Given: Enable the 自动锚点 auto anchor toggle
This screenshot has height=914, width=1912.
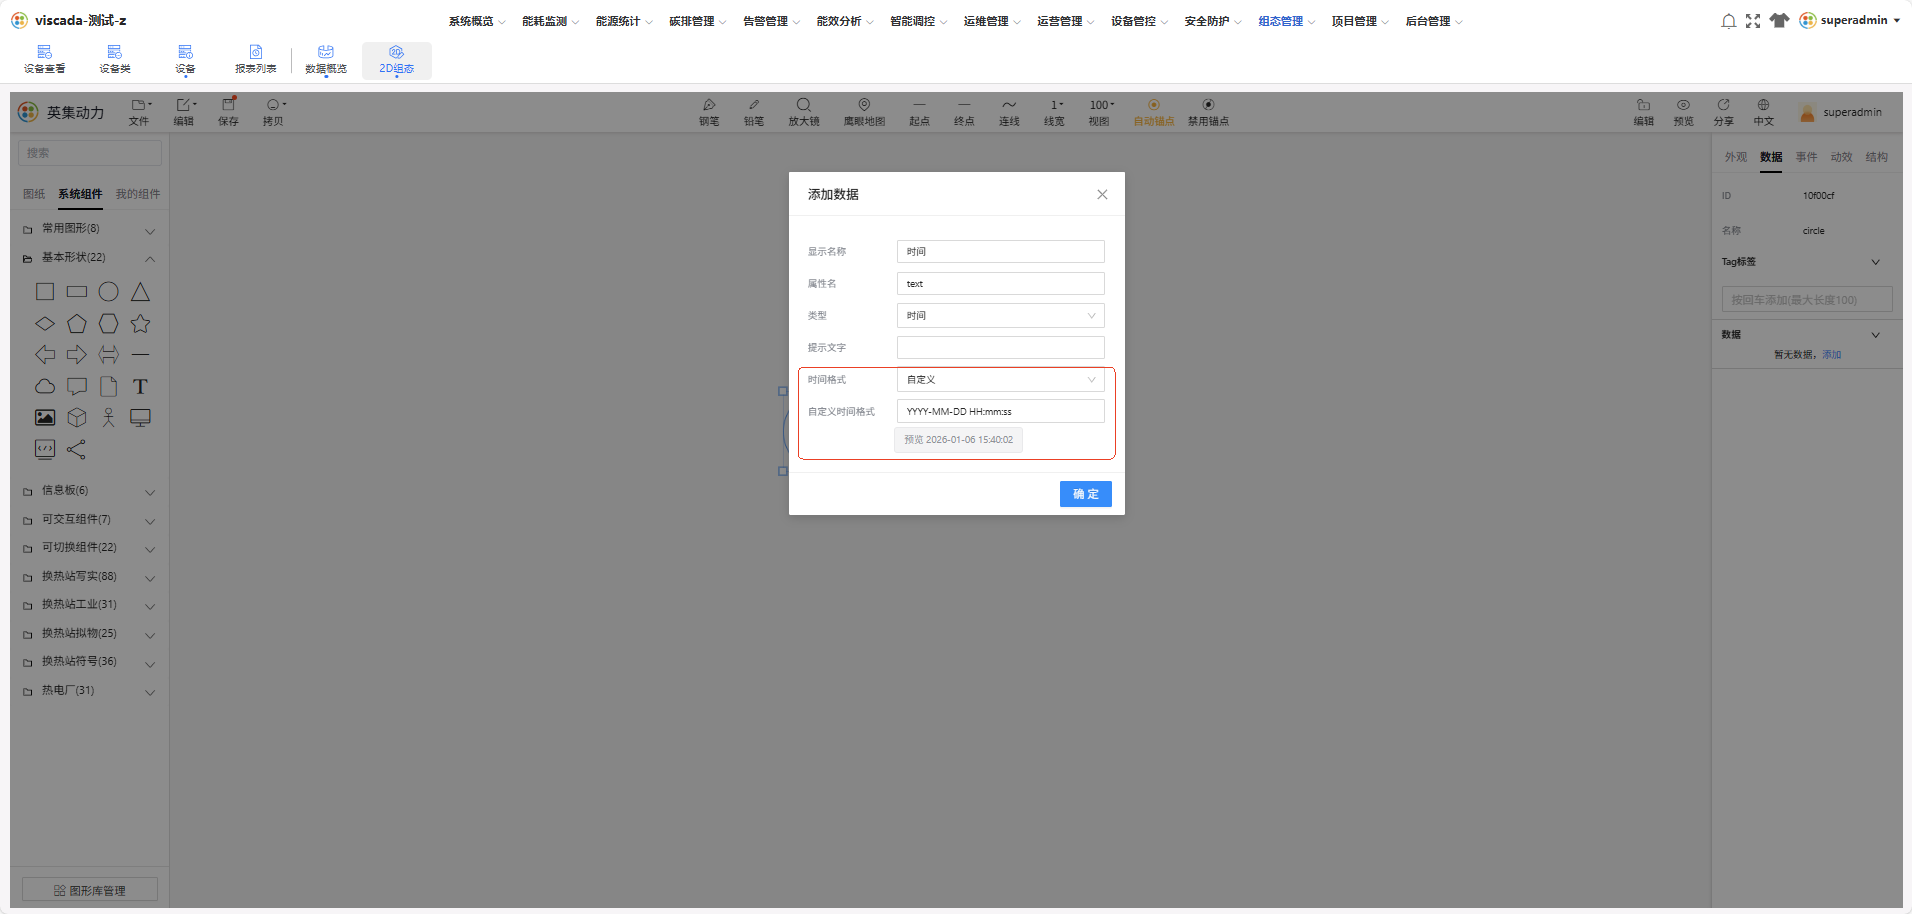Looking at the screenshot, I should coord(1153,112).
